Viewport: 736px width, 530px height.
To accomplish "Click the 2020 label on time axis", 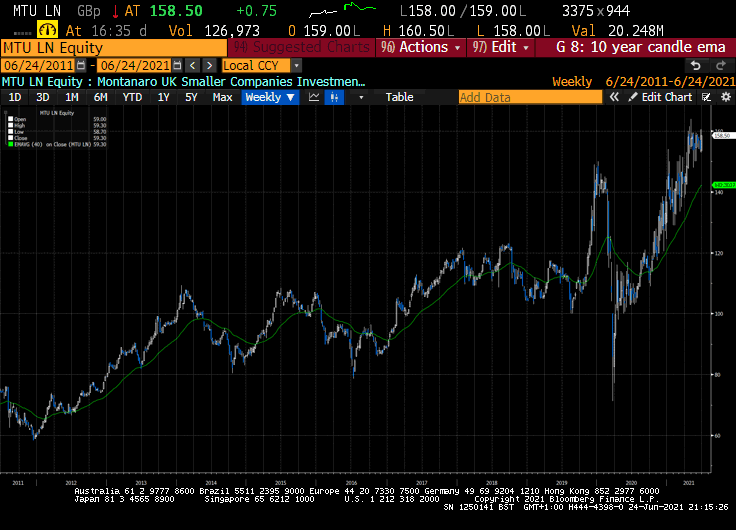I will tap(631, 483).
